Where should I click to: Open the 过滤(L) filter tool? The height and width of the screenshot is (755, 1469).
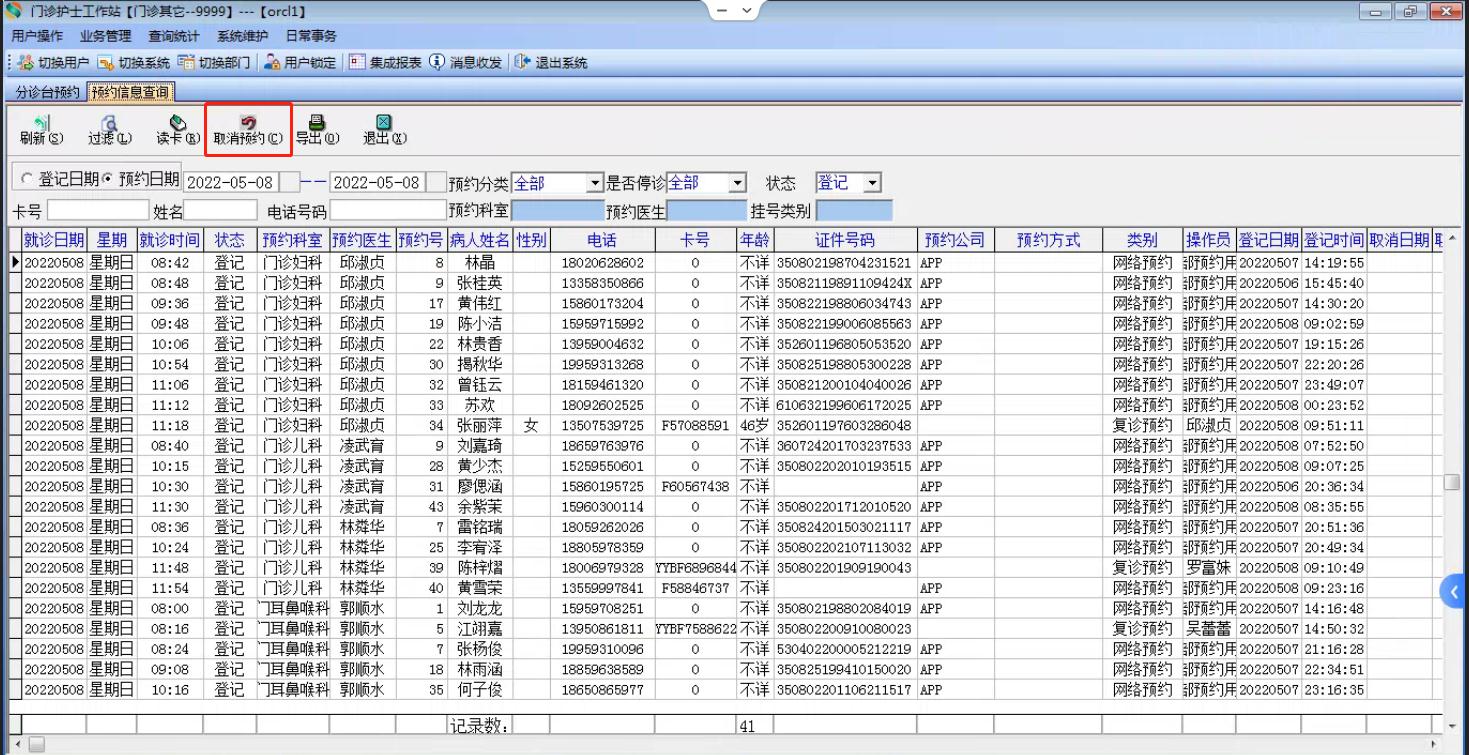click(109, 130)
